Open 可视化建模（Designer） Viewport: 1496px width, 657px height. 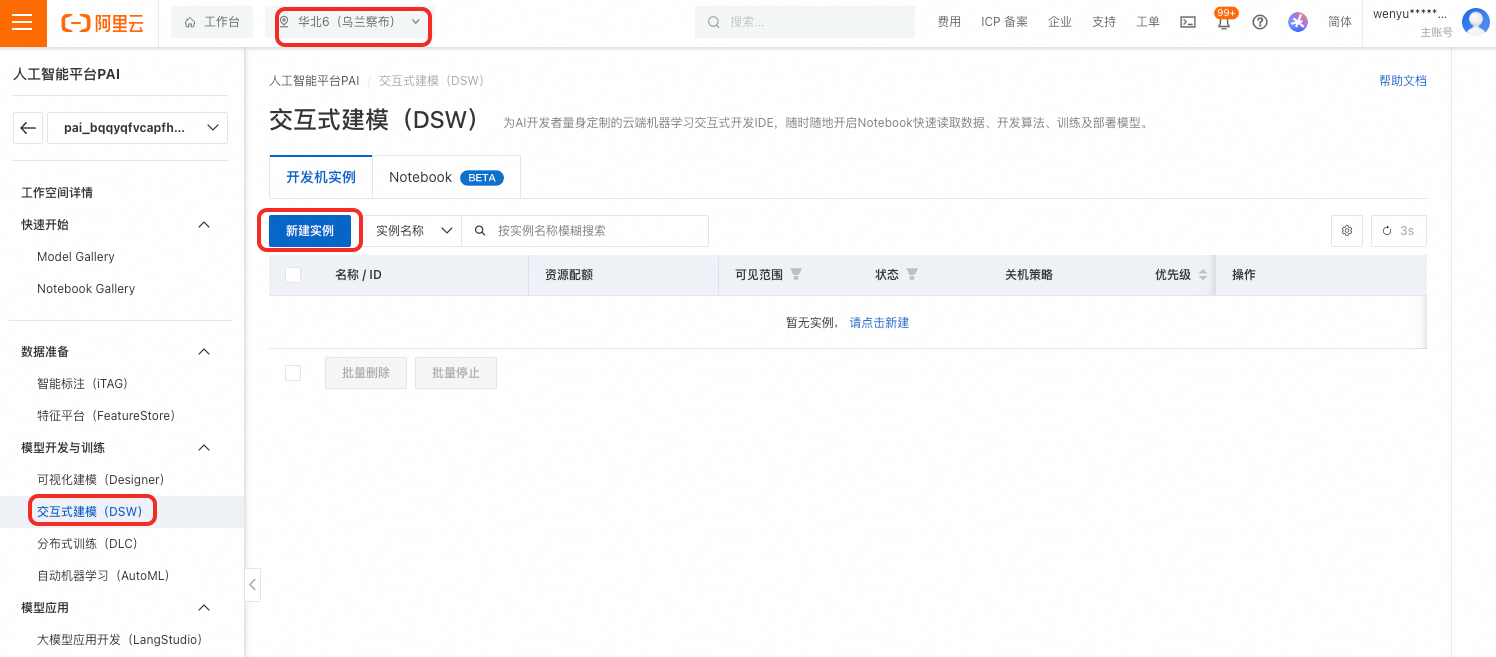pos(101,480)
